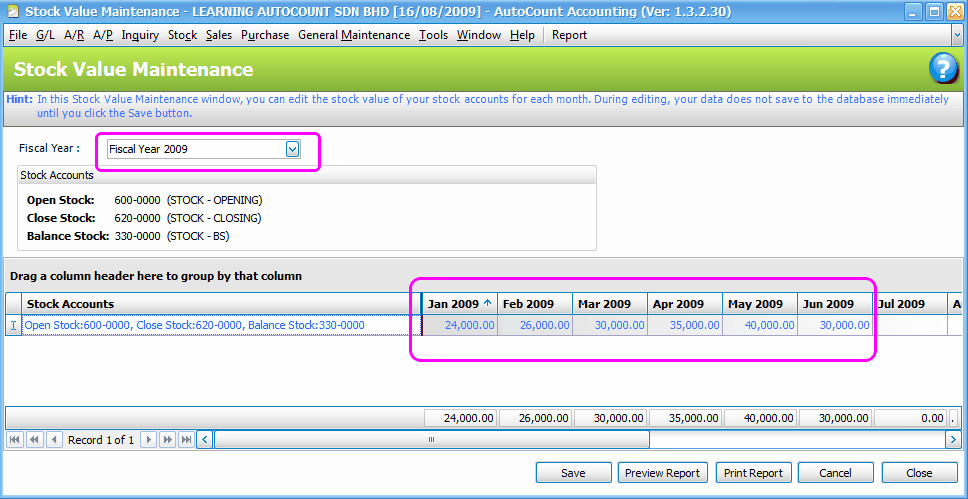Screen dimensions: 968x499
Task: Select the Mar 2009 value cell 30,000.00
Action: [610, 325]
